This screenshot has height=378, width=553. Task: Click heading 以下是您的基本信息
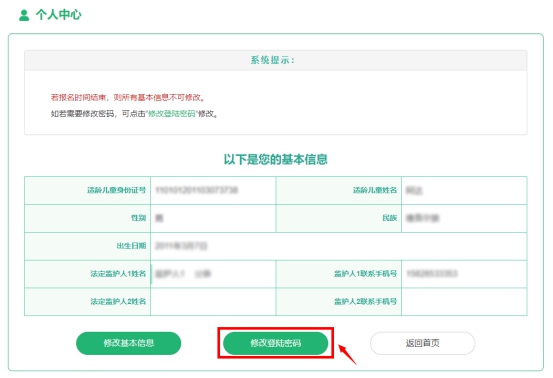click(275, 159)
